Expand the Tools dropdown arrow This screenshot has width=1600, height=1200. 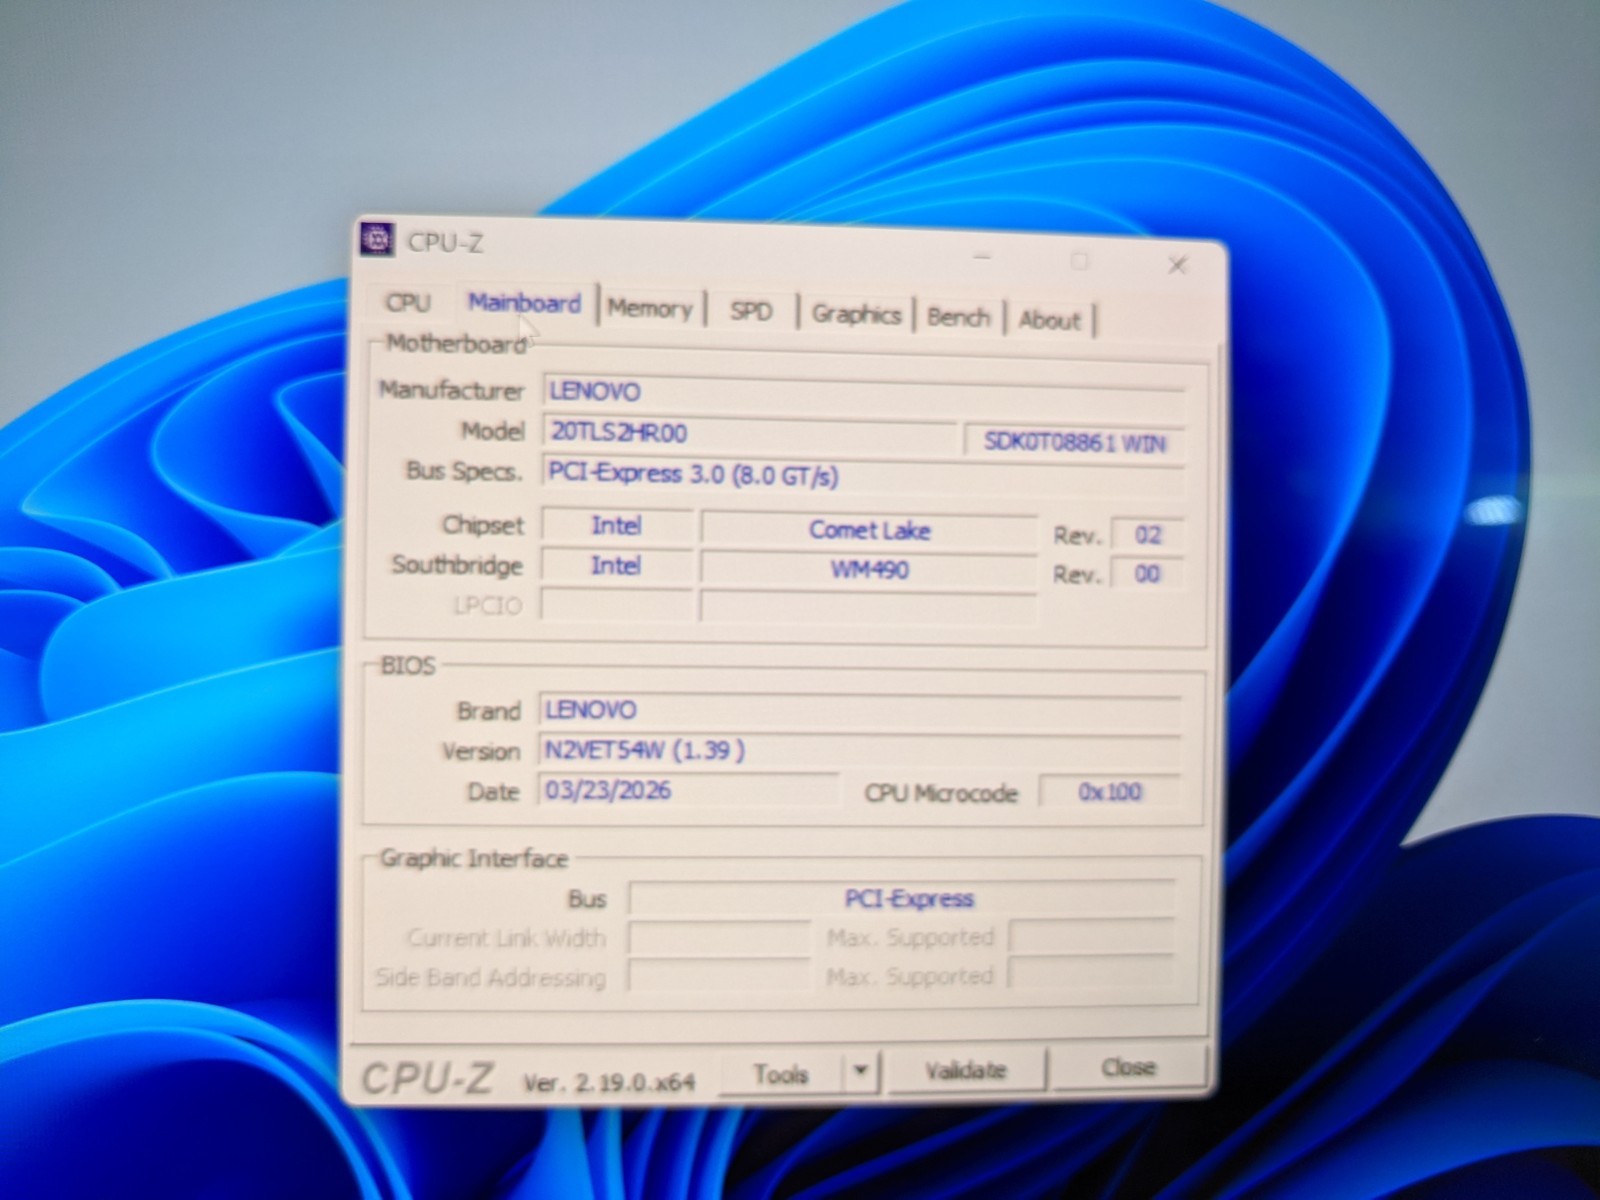point(860,1072)
